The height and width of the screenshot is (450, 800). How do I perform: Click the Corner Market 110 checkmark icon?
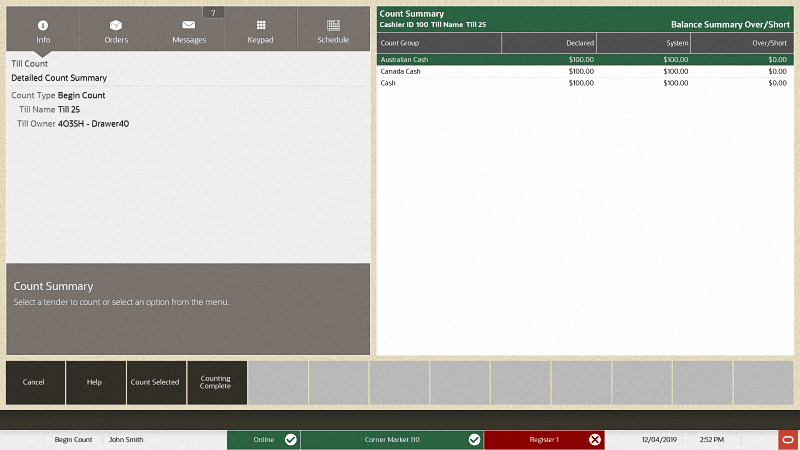(474, 439)
